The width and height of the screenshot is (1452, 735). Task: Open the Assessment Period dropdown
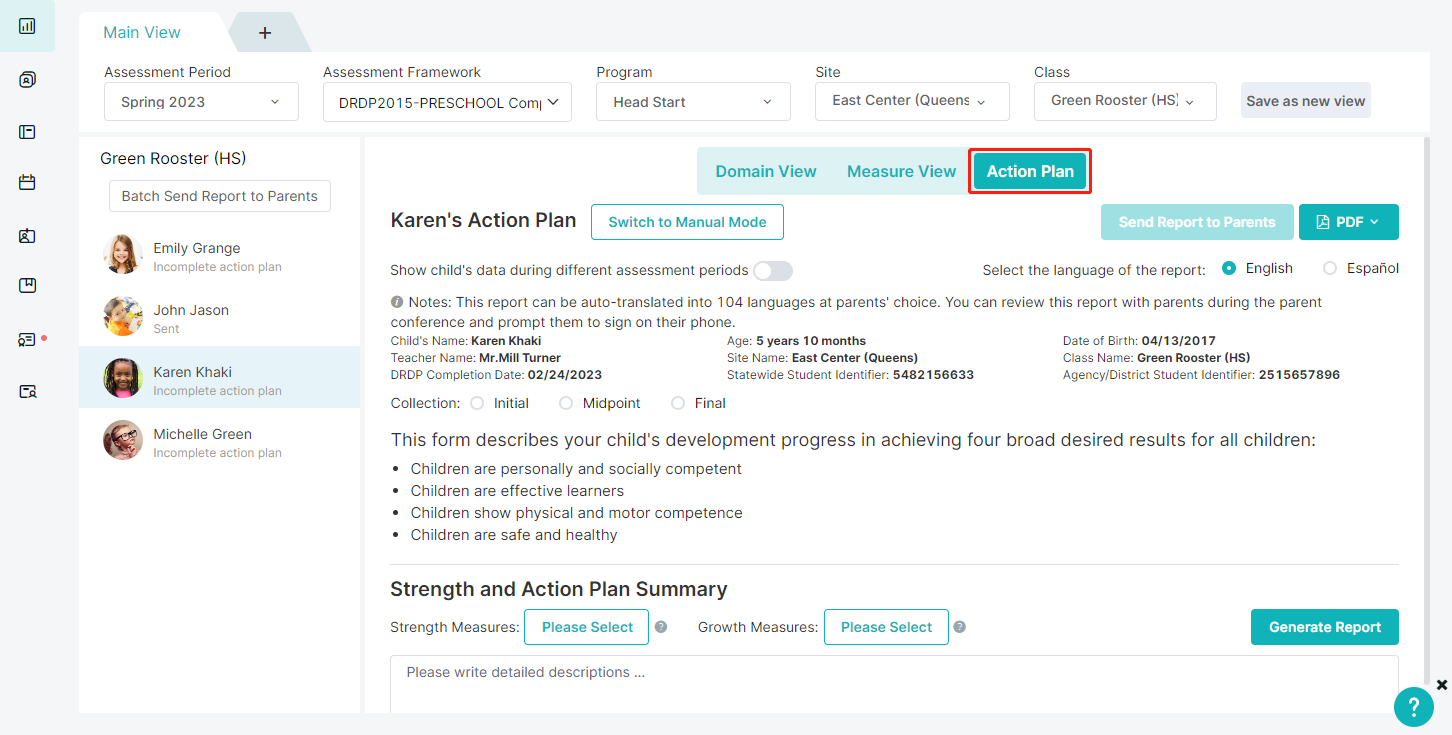point(201,102)
